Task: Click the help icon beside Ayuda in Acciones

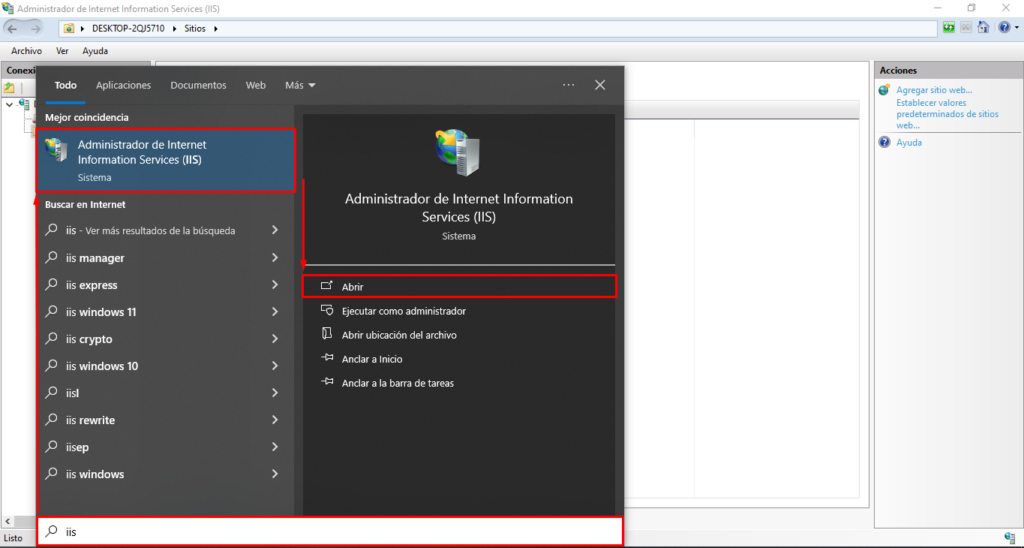Action: [x=884, y=142]
